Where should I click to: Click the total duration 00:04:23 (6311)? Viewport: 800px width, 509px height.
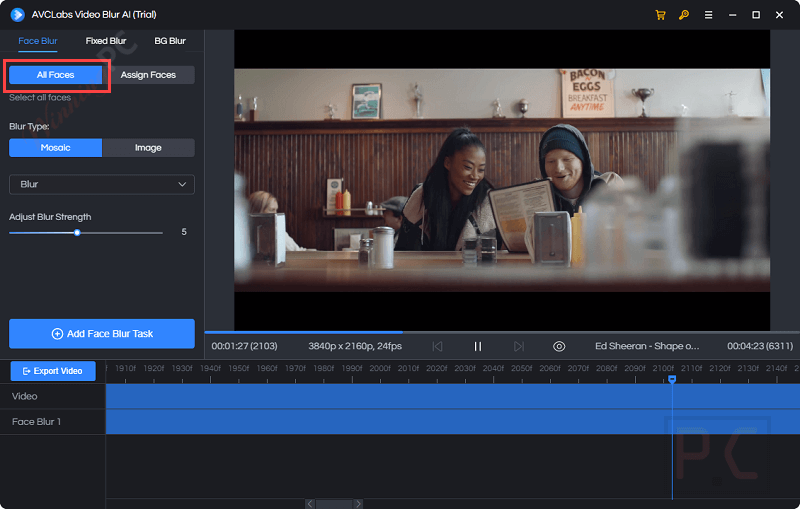760,346
